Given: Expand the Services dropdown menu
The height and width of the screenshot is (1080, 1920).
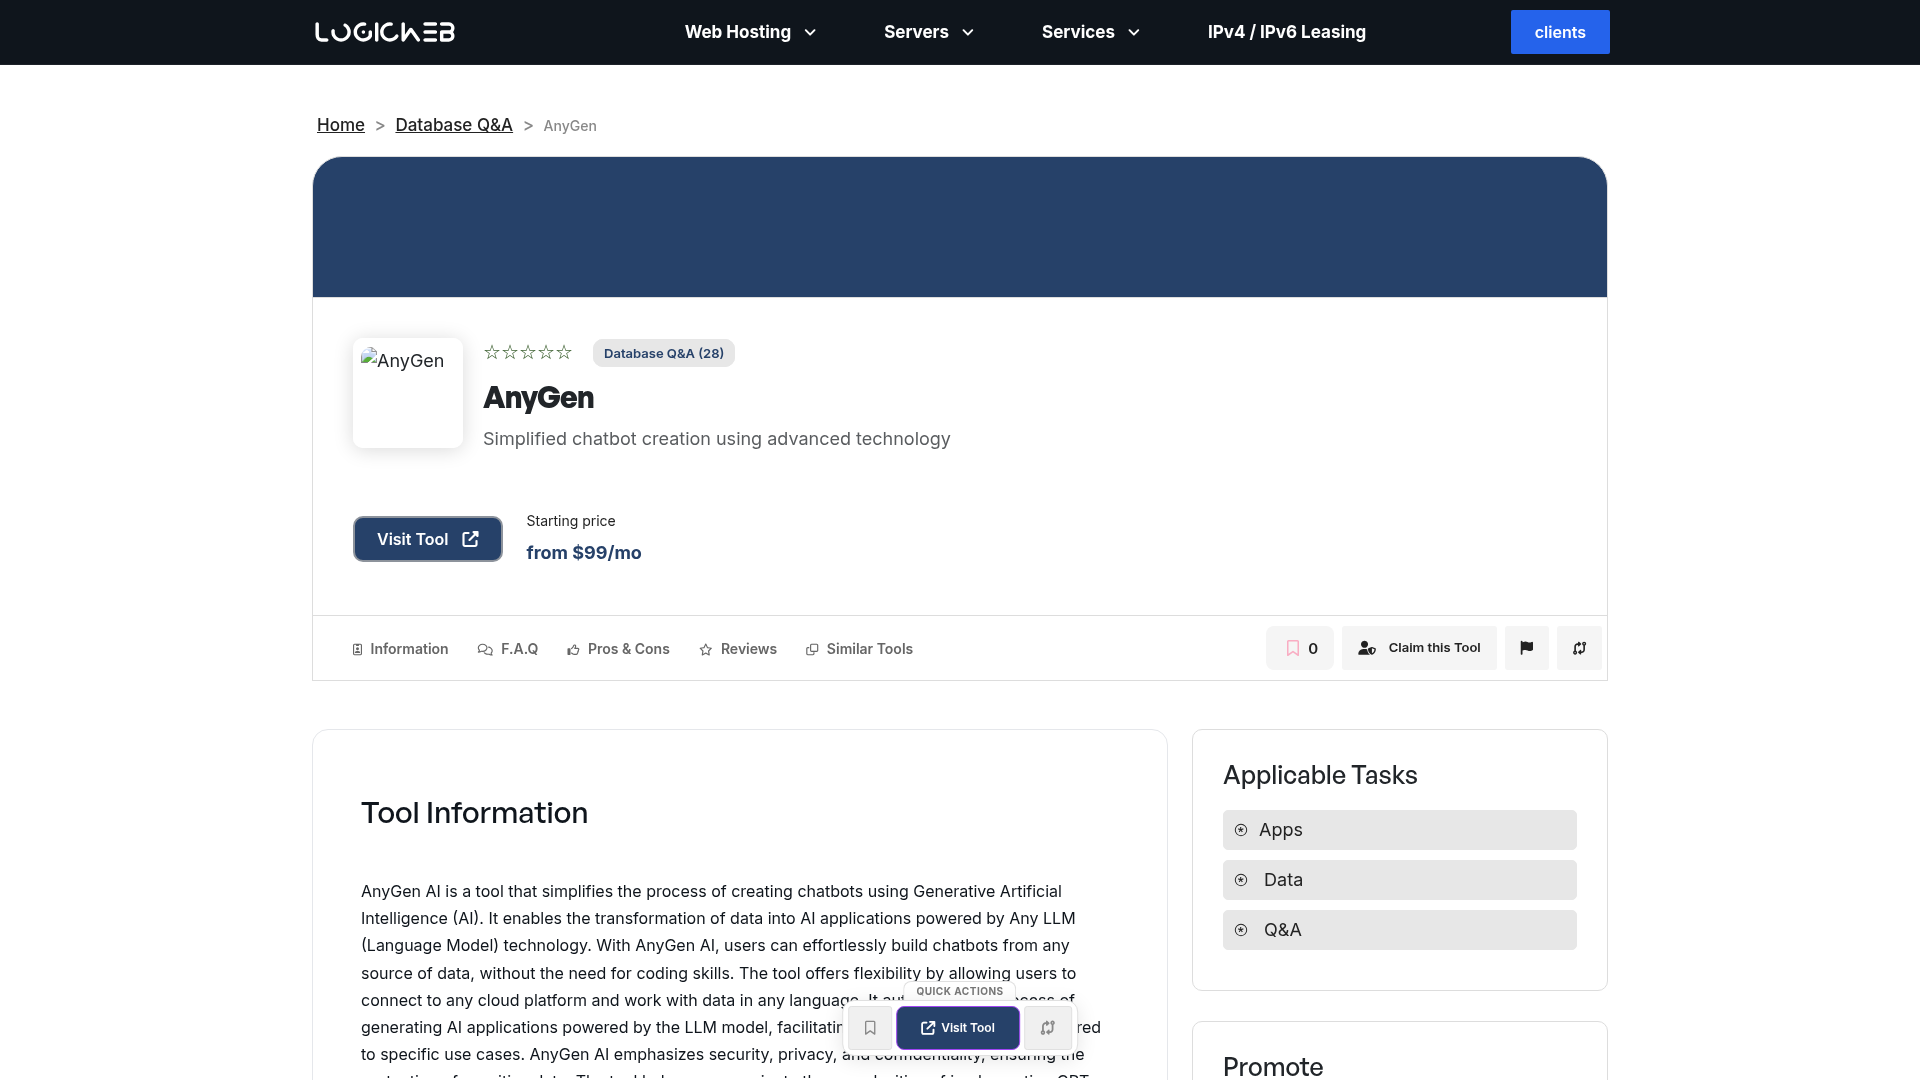Looking at the screenshot, I should pos(1091,32).
